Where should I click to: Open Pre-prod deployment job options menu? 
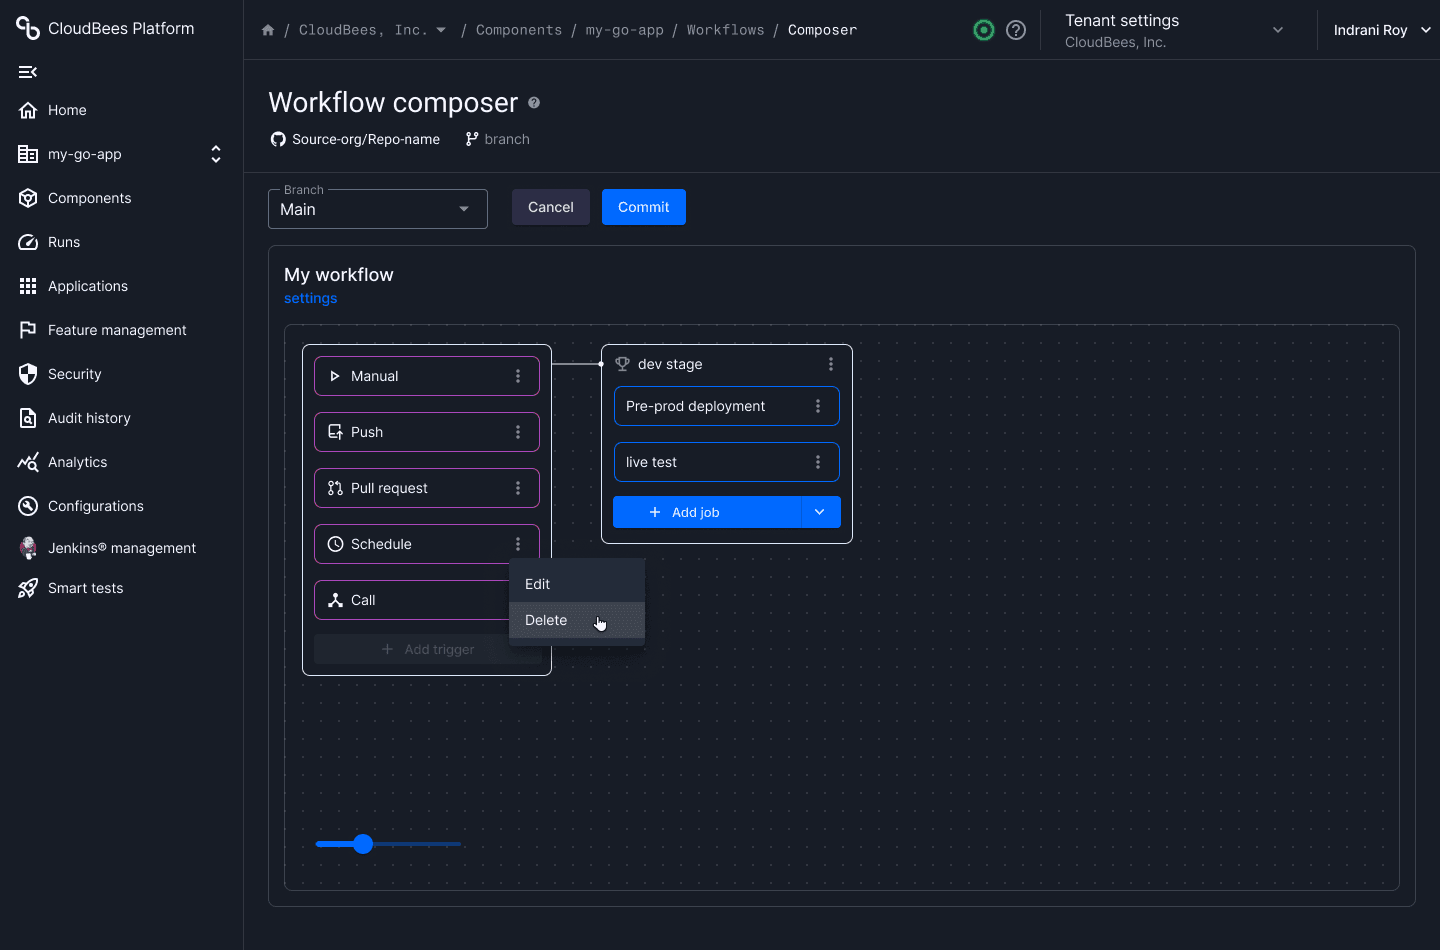tap(818, 406)
